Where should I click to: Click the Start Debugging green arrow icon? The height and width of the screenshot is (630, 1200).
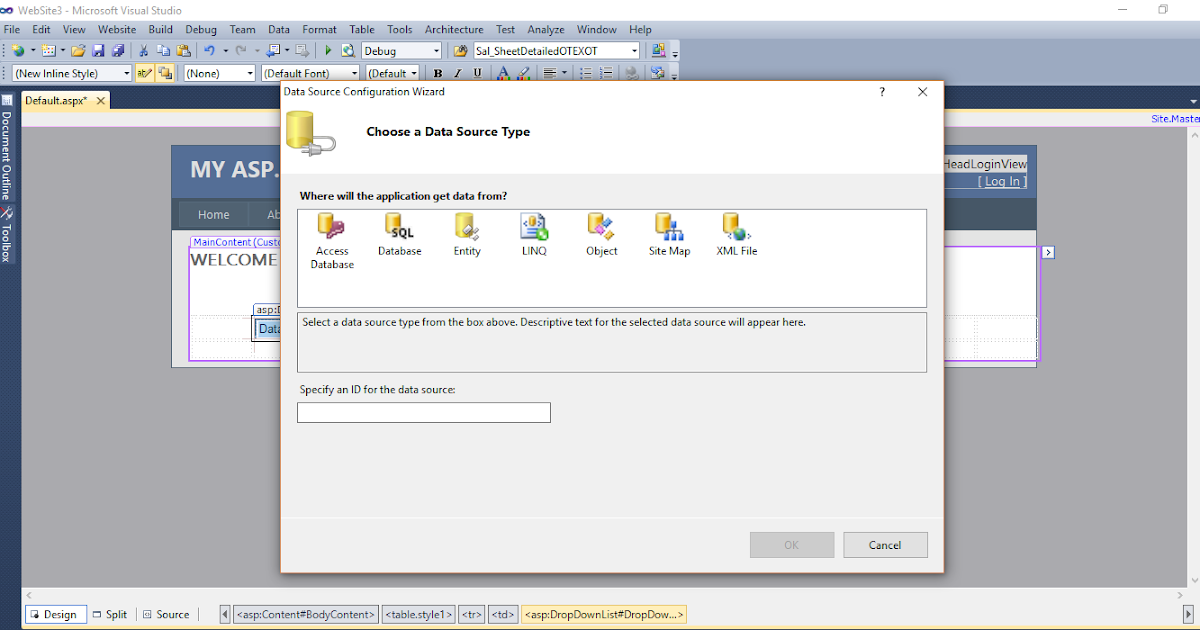pos(328,49)
